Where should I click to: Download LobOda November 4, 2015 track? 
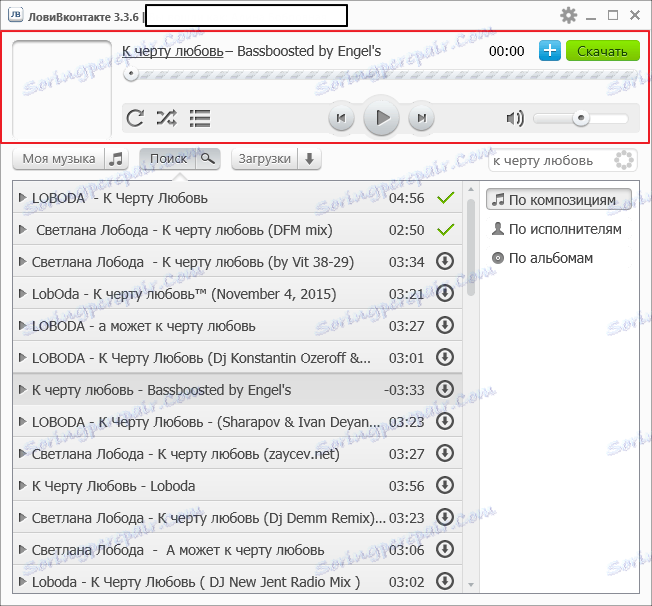[445, 294]
